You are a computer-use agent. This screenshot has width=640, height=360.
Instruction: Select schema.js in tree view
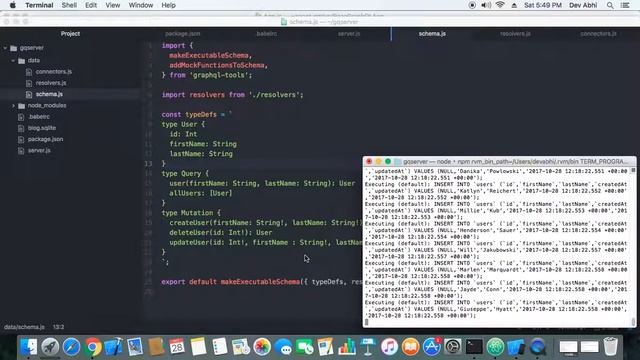coord(49,94)
